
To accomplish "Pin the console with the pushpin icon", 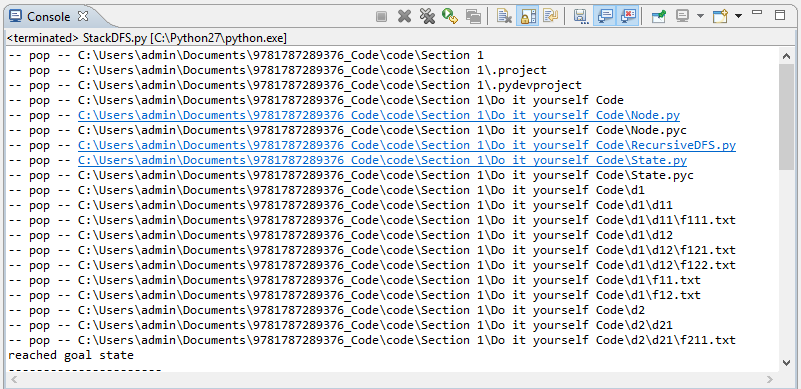I will [x=658, y=16].
